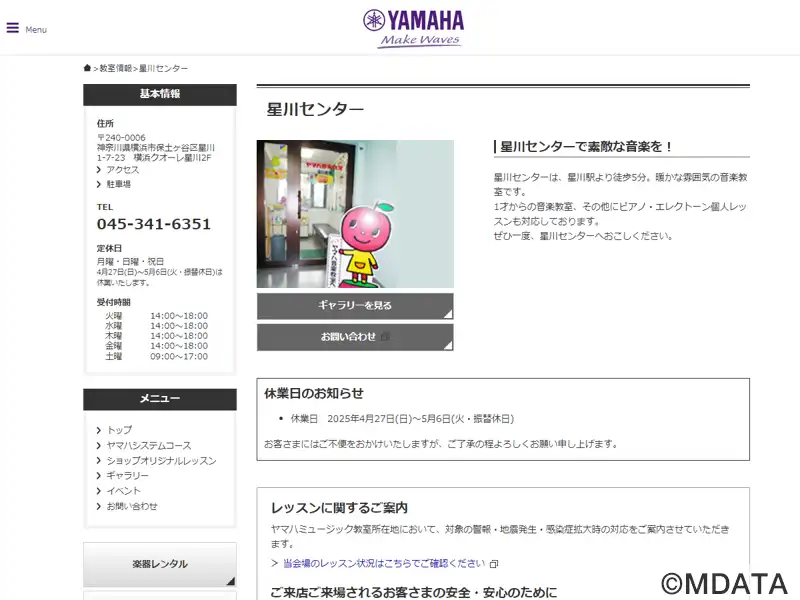Screen dimensions: 800x600
Task: Select イベント in sidebar menu
Action: click(123, 491)
